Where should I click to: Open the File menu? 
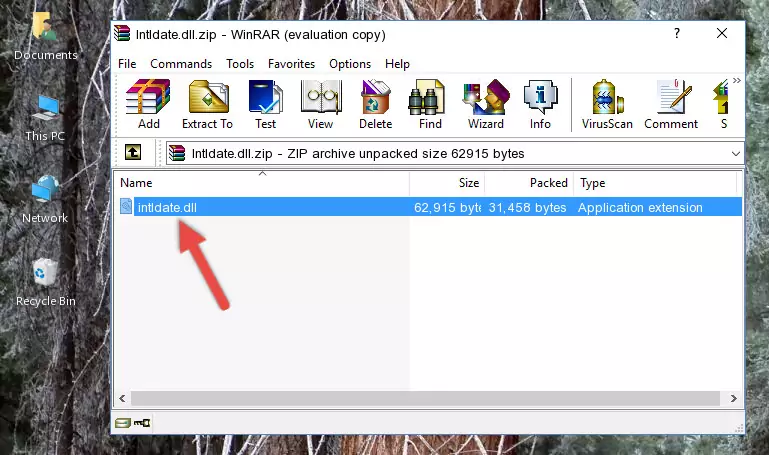pyautogui.click(x=127, y=64)
